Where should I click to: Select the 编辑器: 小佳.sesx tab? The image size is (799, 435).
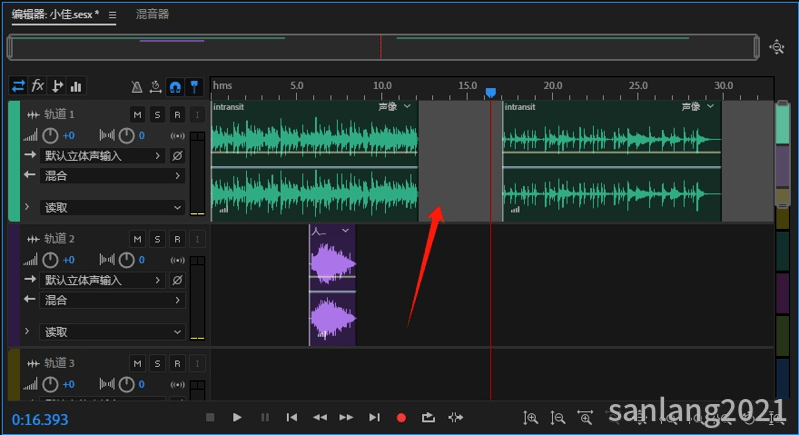55,14
